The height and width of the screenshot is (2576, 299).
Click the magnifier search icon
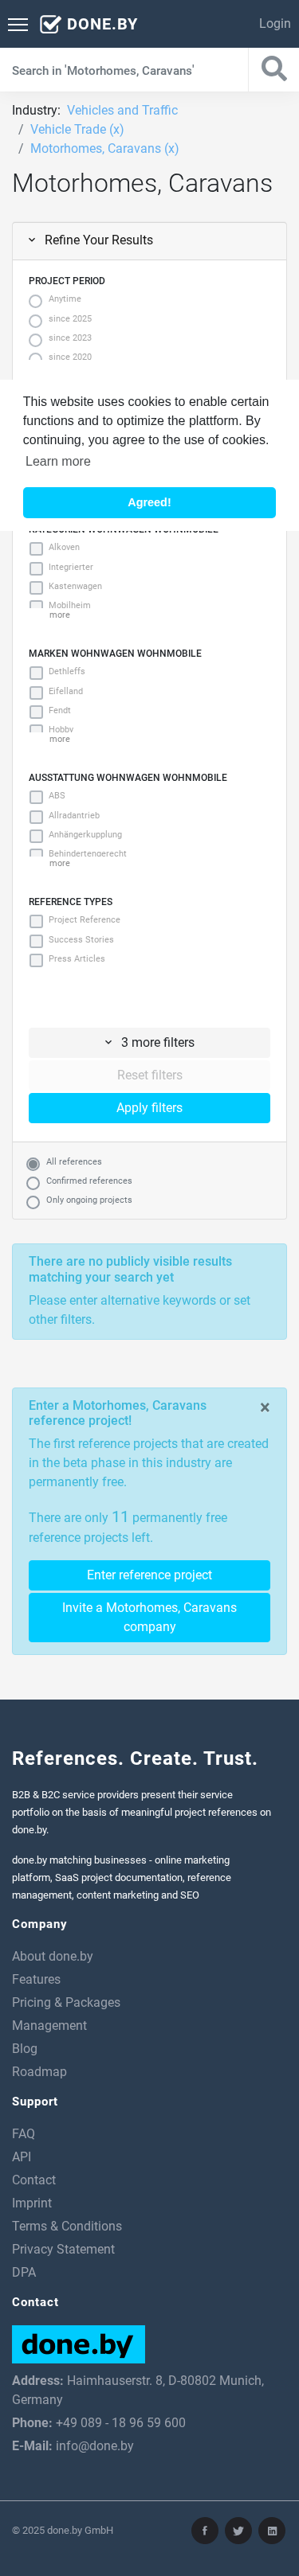[273, 69]
